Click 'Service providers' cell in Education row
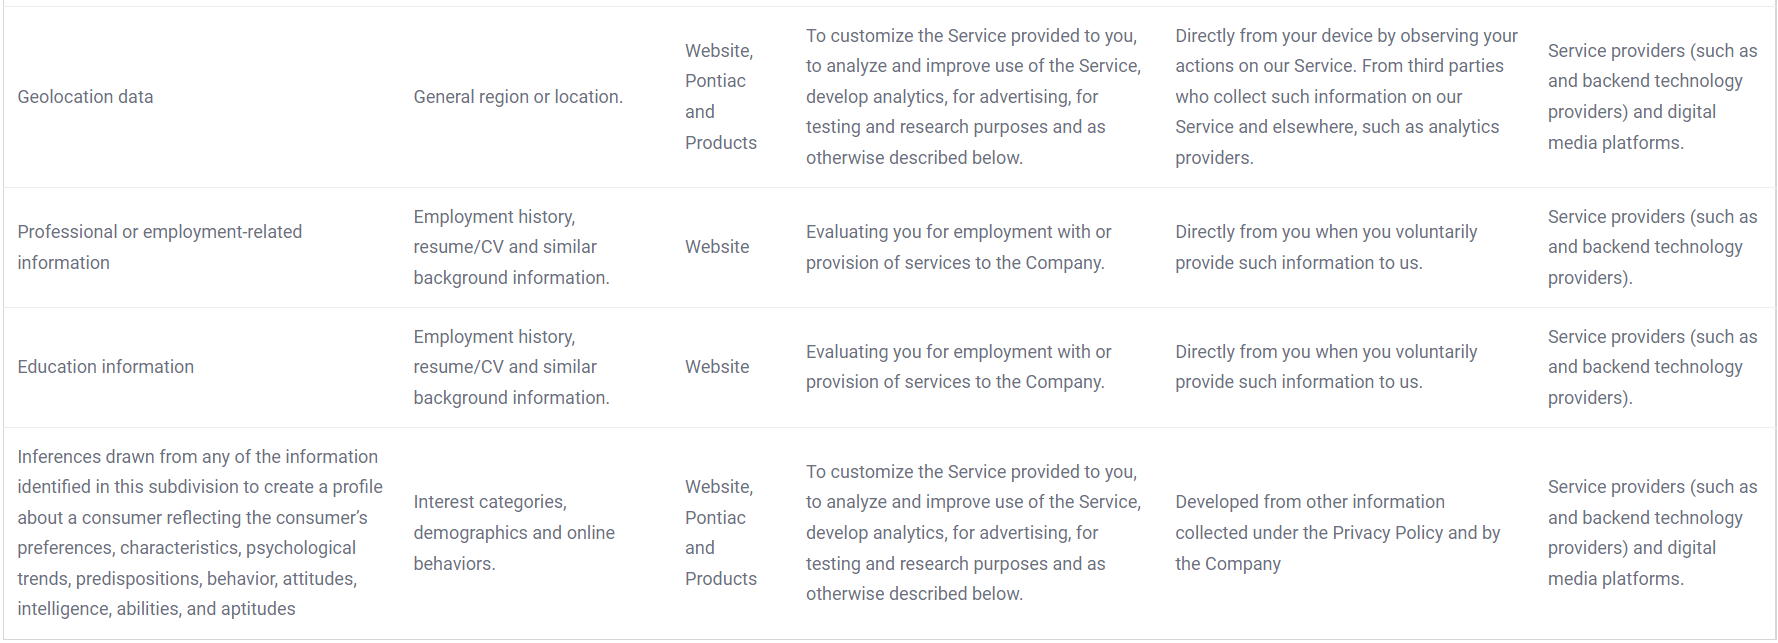The image size is (1778, 643). [x=1652, y=367]
